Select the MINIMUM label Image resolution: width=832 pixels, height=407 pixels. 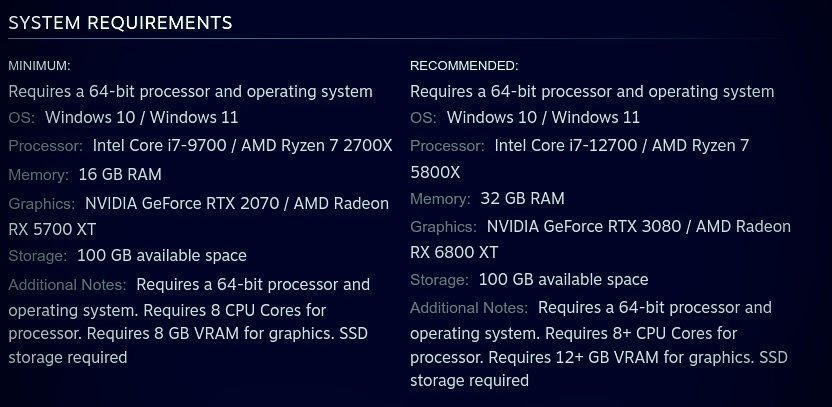pos(39,66)
